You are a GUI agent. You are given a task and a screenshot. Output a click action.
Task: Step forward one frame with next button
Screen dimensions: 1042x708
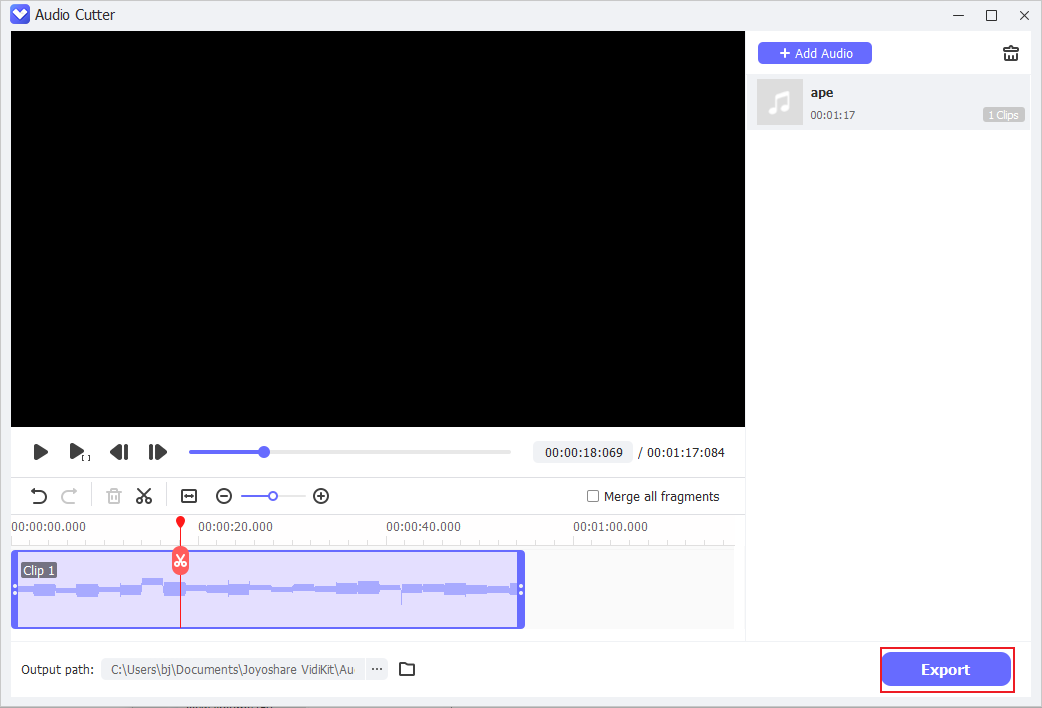click(157, 452)
